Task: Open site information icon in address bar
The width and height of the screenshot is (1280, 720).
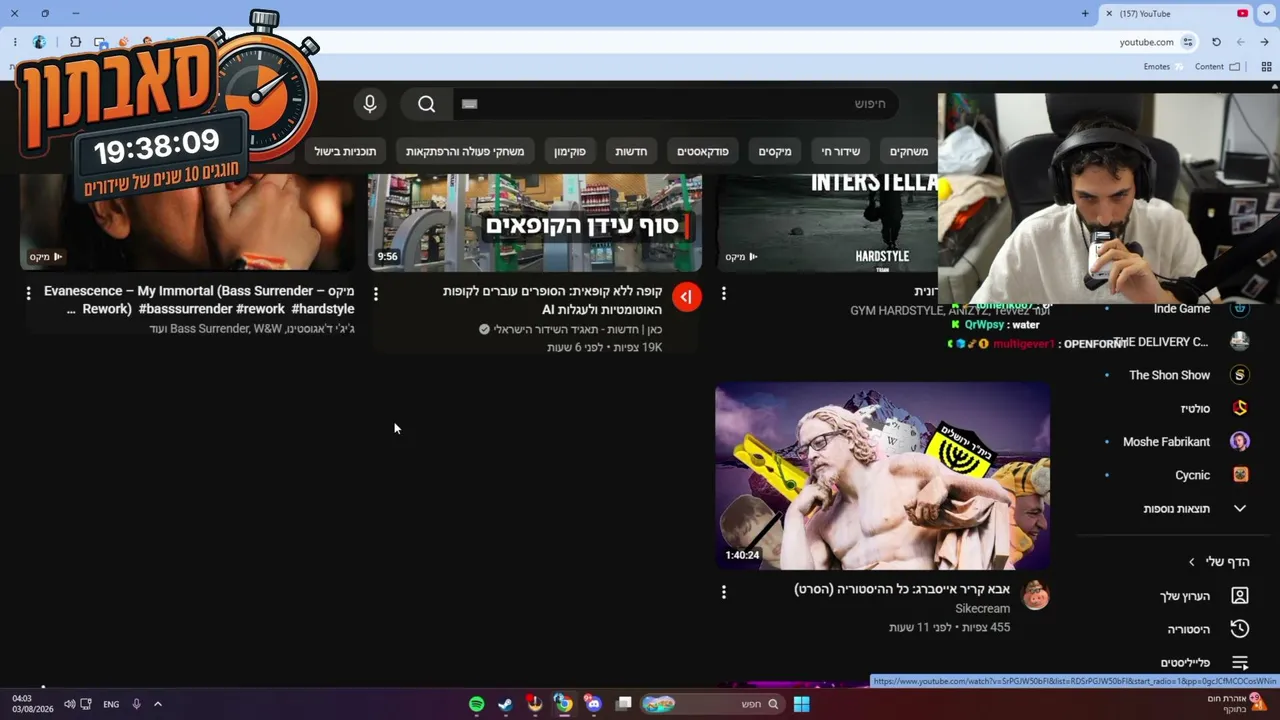Action: coord(1188,42)
